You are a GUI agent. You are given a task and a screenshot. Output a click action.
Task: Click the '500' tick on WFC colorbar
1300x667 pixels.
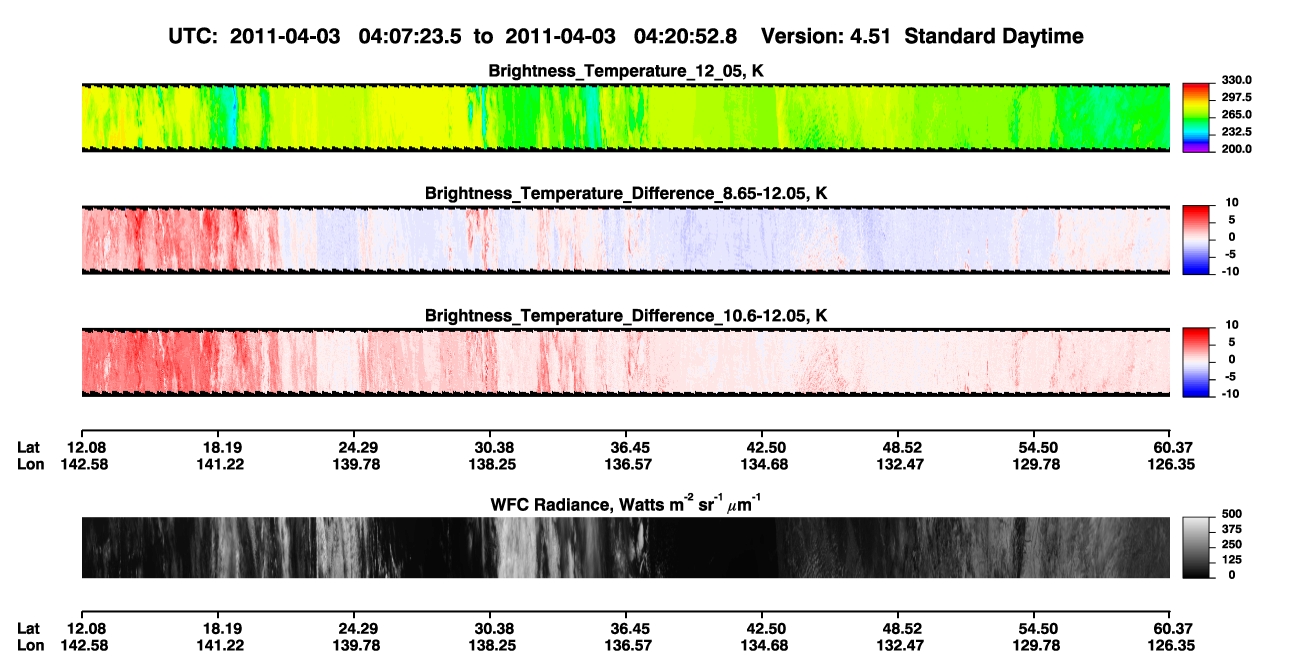1230,513
